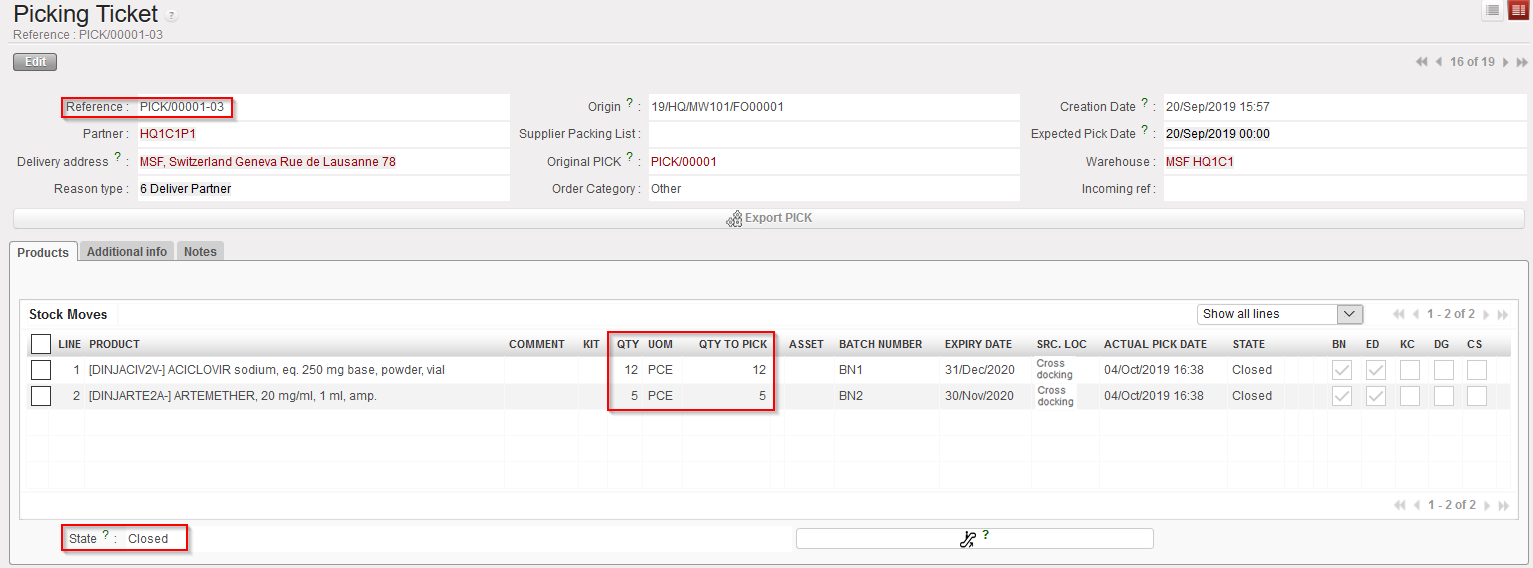Open the Additional info tab
This screenshot has width=1533, height=568.
tap(127, 252)
